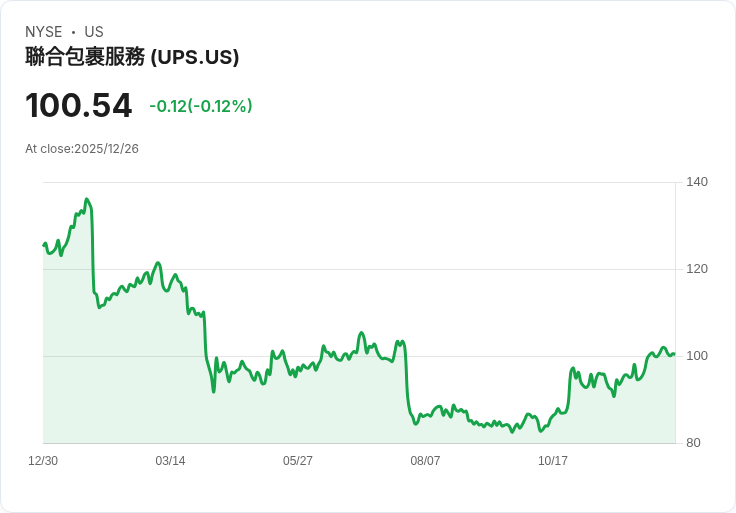Click the 100 y-axis label
The width and height of the screenshot is (736, 513).
click(697, 356)
